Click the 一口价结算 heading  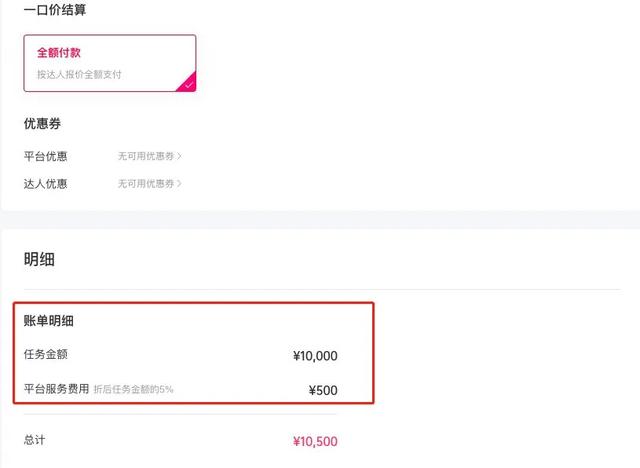coord(55,10)
